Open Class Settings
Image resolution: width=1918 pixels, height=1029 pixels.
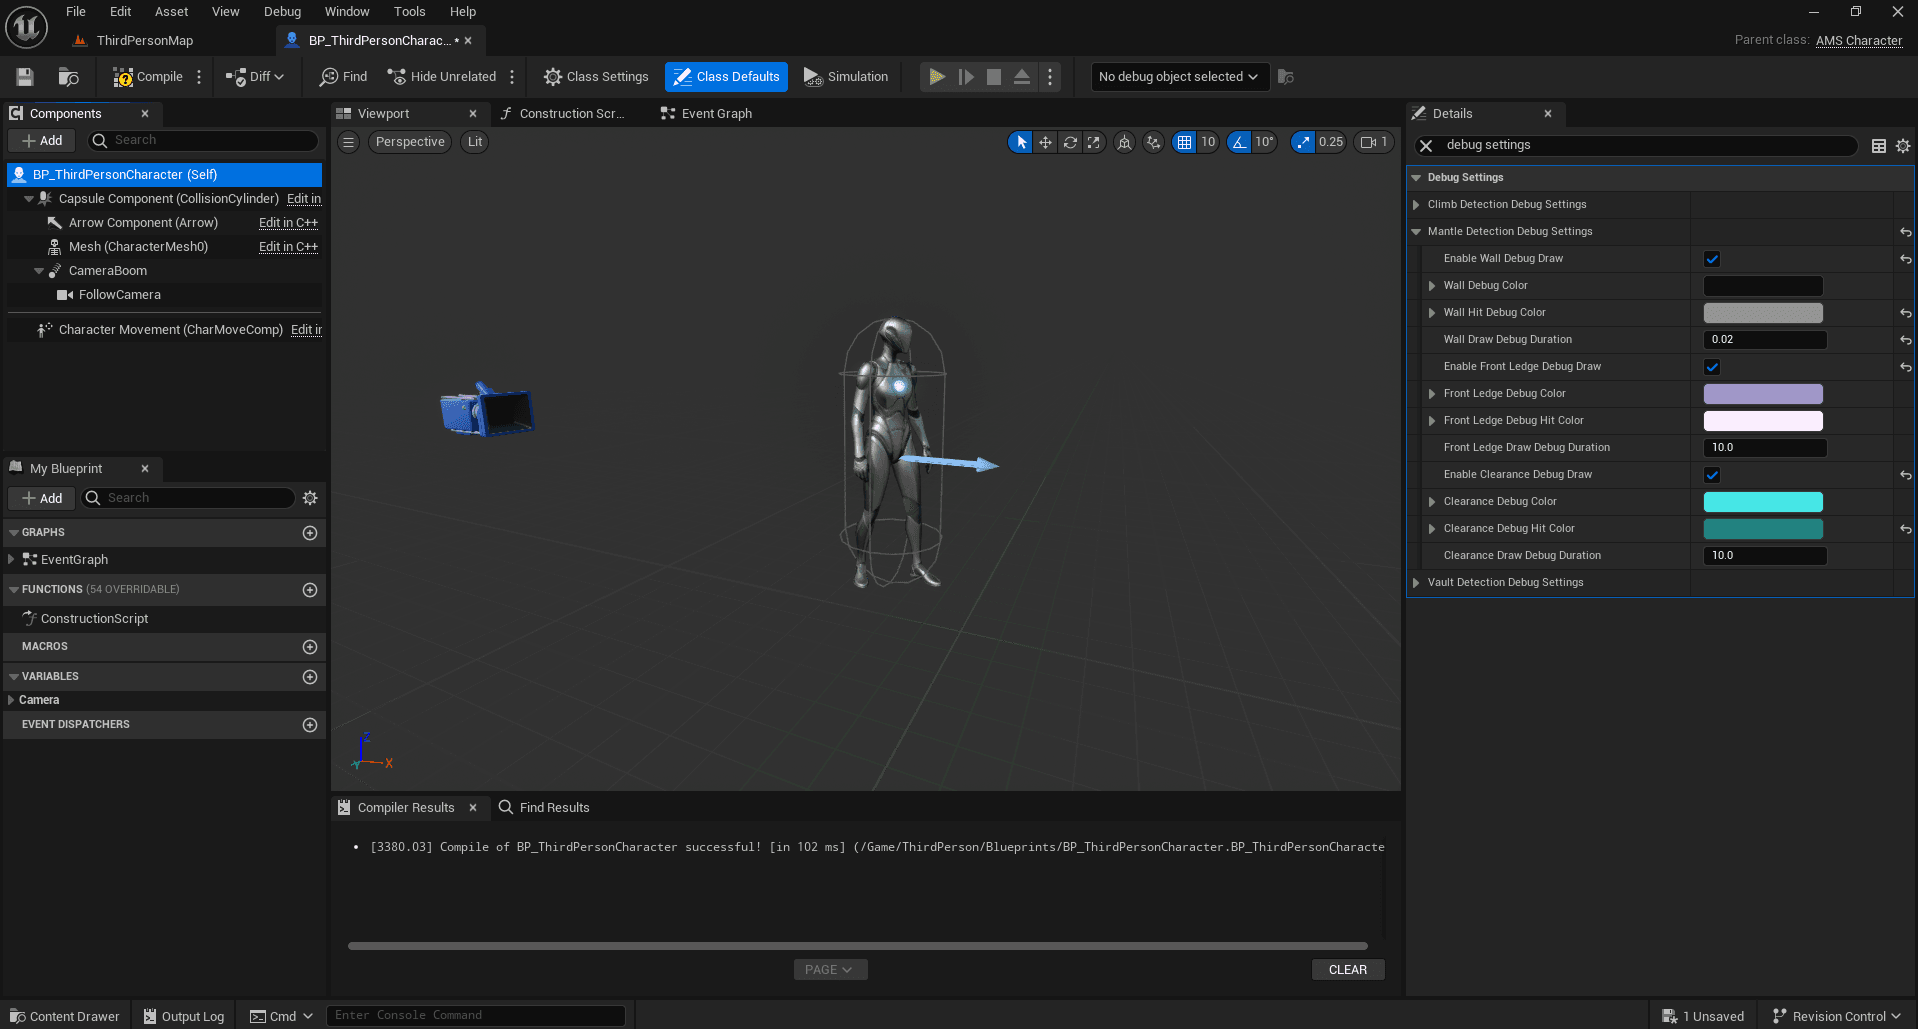point(596,77)
